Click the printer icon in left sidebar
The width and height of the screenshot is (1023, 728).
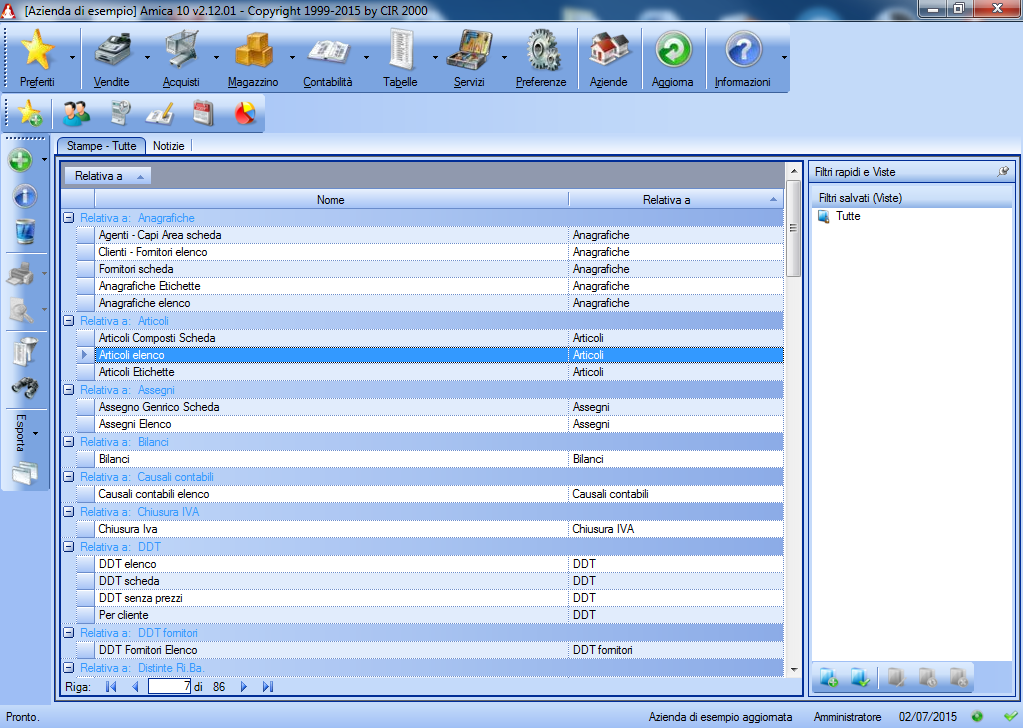pyautogui.click(x=21, y=274)
